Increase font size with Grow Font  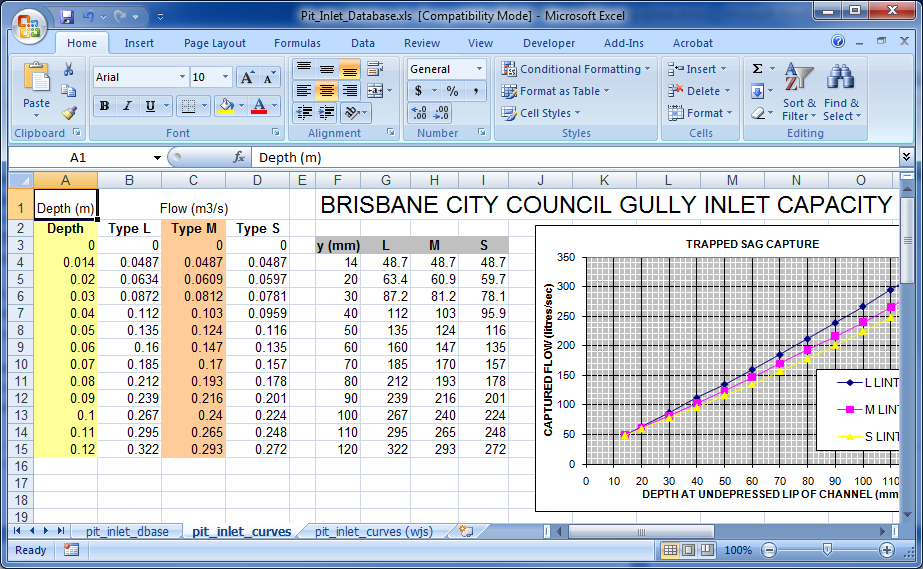click(x=247, y=77)
